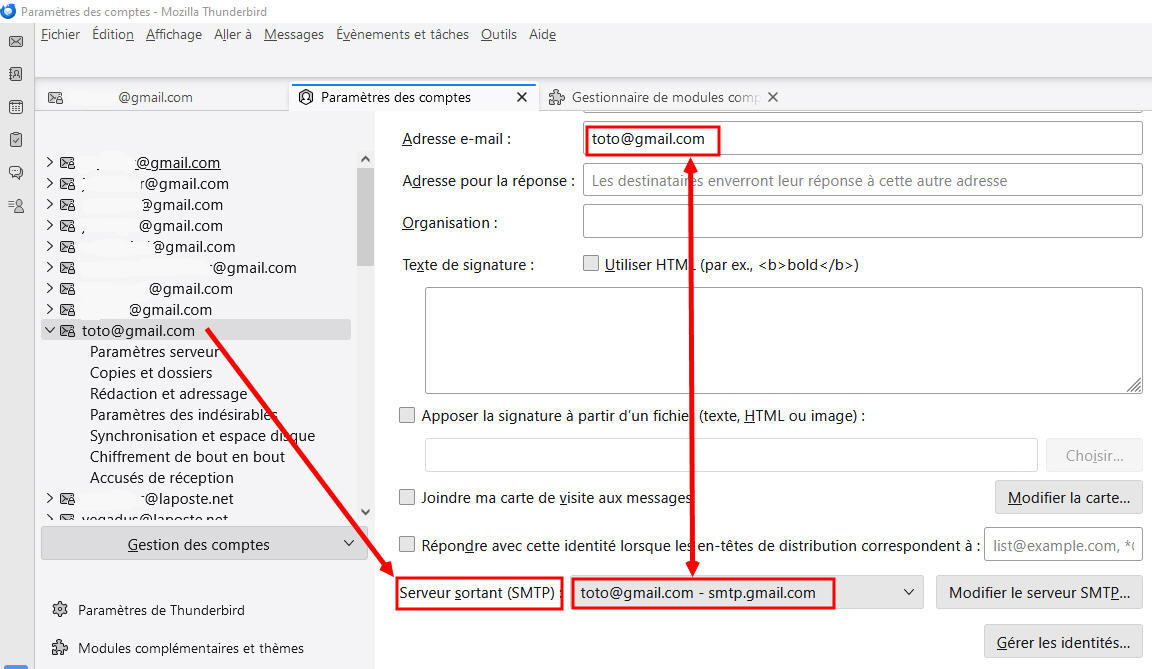Open the Chat space icon
Image resolution: width=1152 pixels, height=669 pixels.
click(15, 173)
